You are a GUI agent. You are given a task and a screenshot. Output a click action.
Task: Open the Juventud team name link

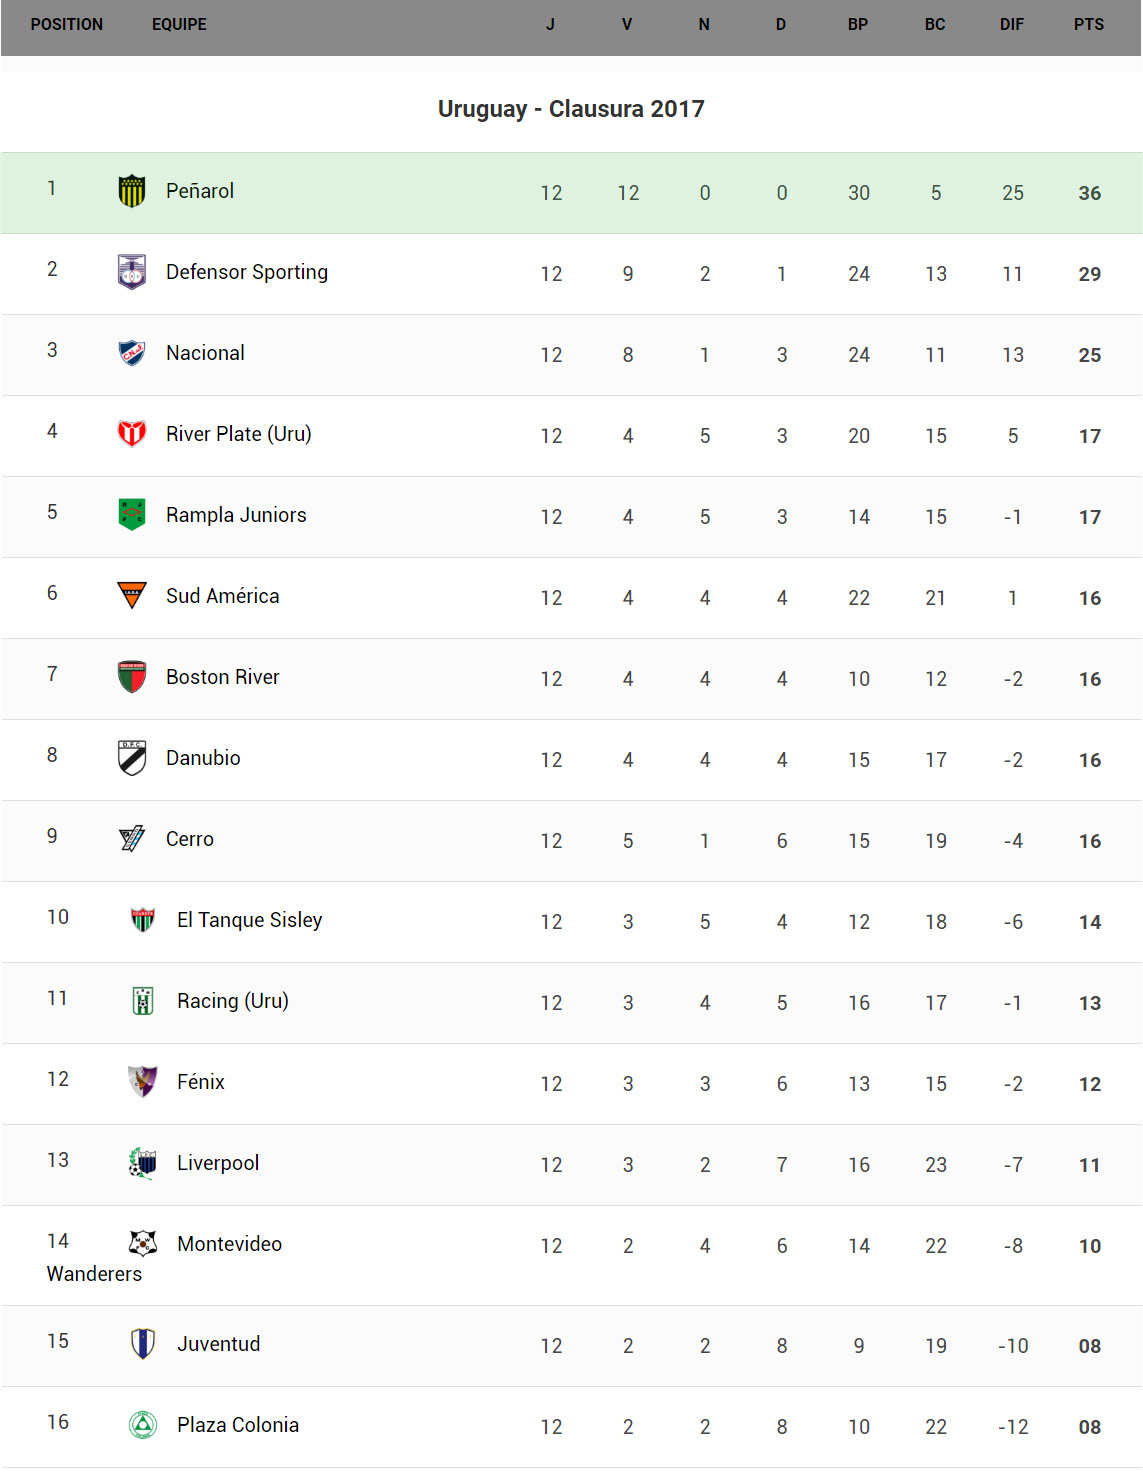(x=218, y=1344)
